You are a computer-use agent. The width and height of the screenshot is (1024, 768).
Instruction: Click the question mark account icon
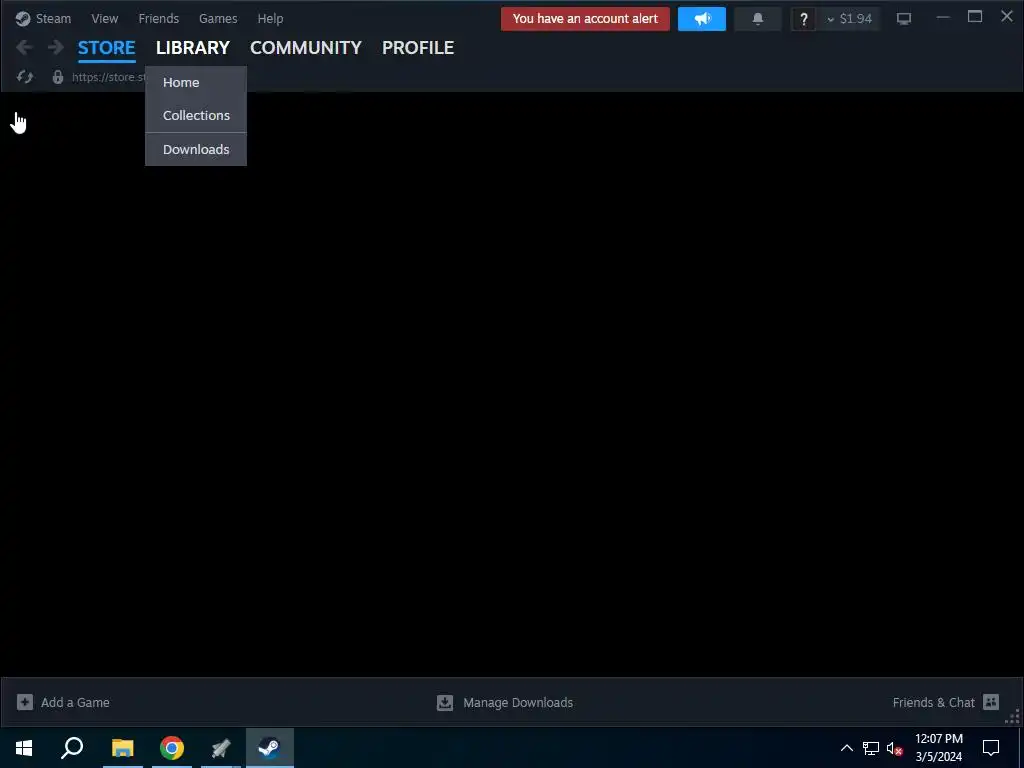pyautogui.click(x=804, y=20)
